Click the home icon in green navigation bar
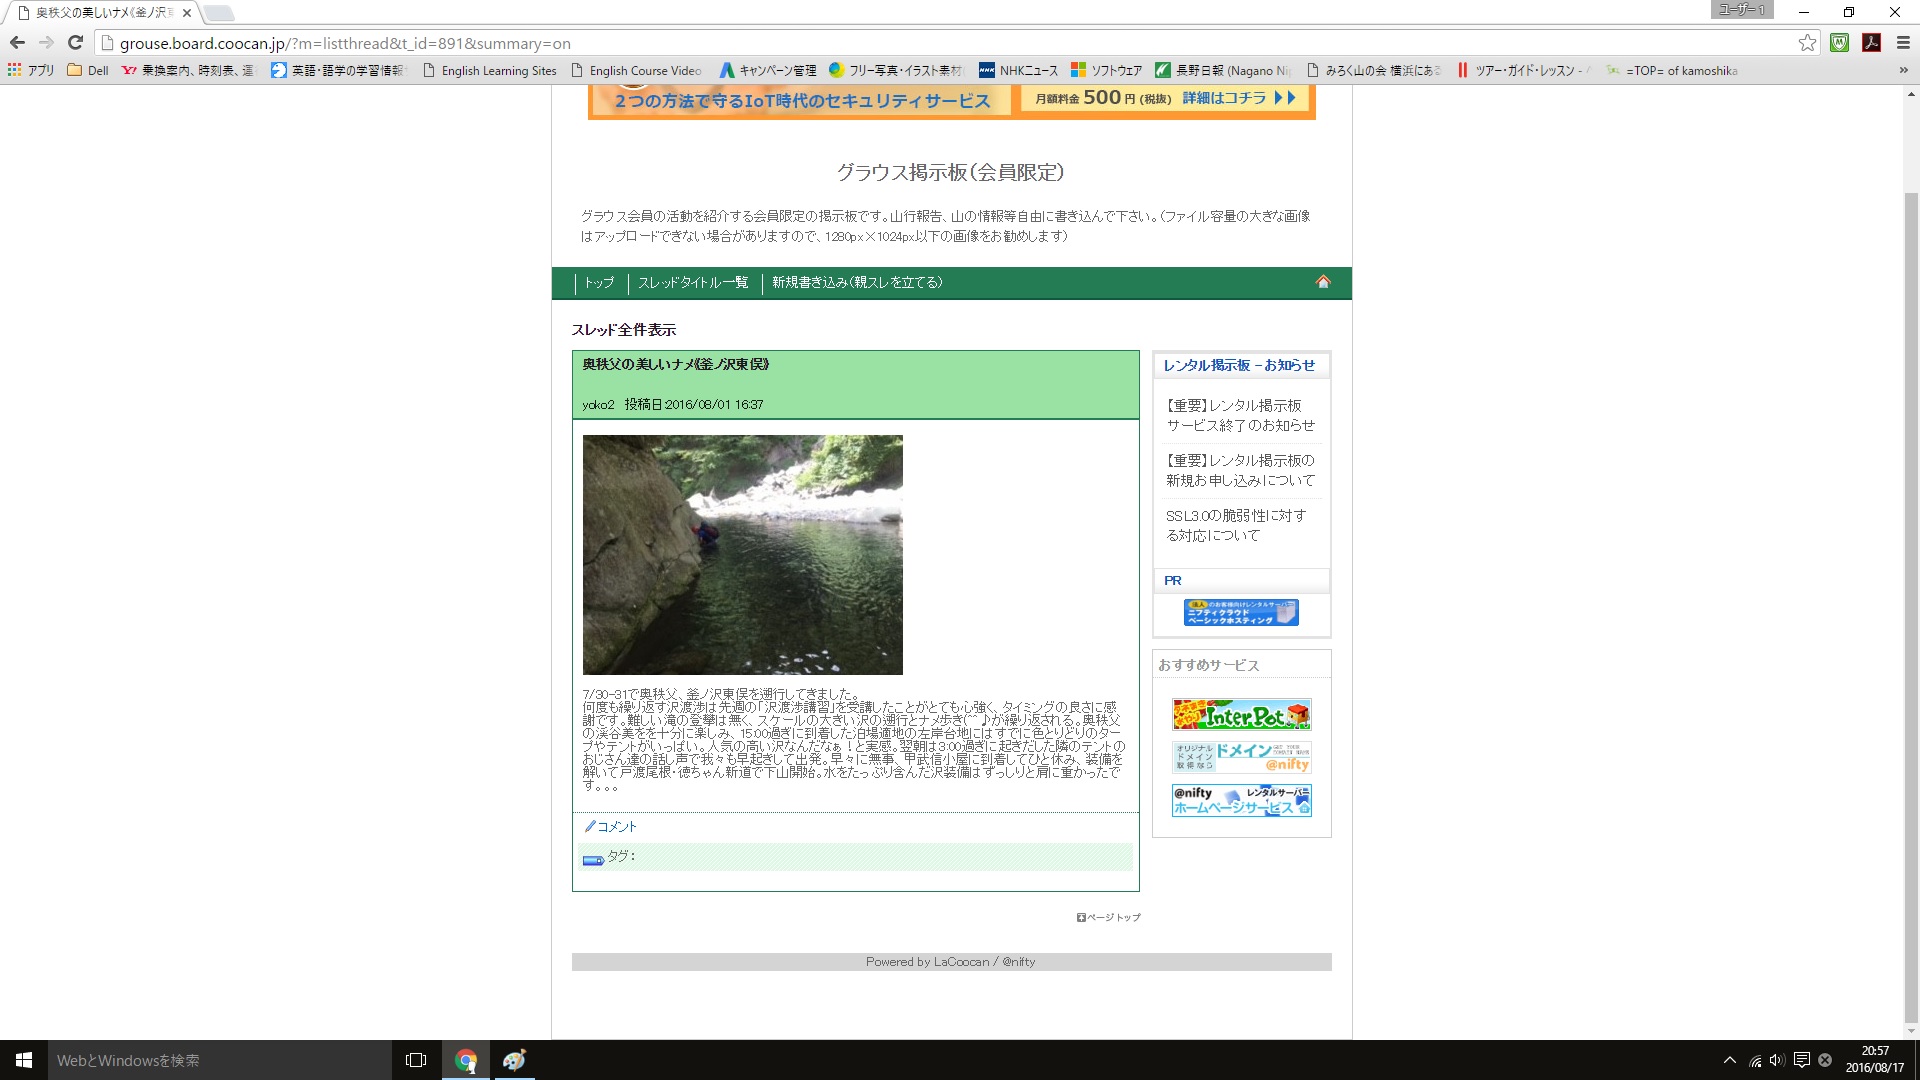1920x1080 pixels. point(1323,282)
